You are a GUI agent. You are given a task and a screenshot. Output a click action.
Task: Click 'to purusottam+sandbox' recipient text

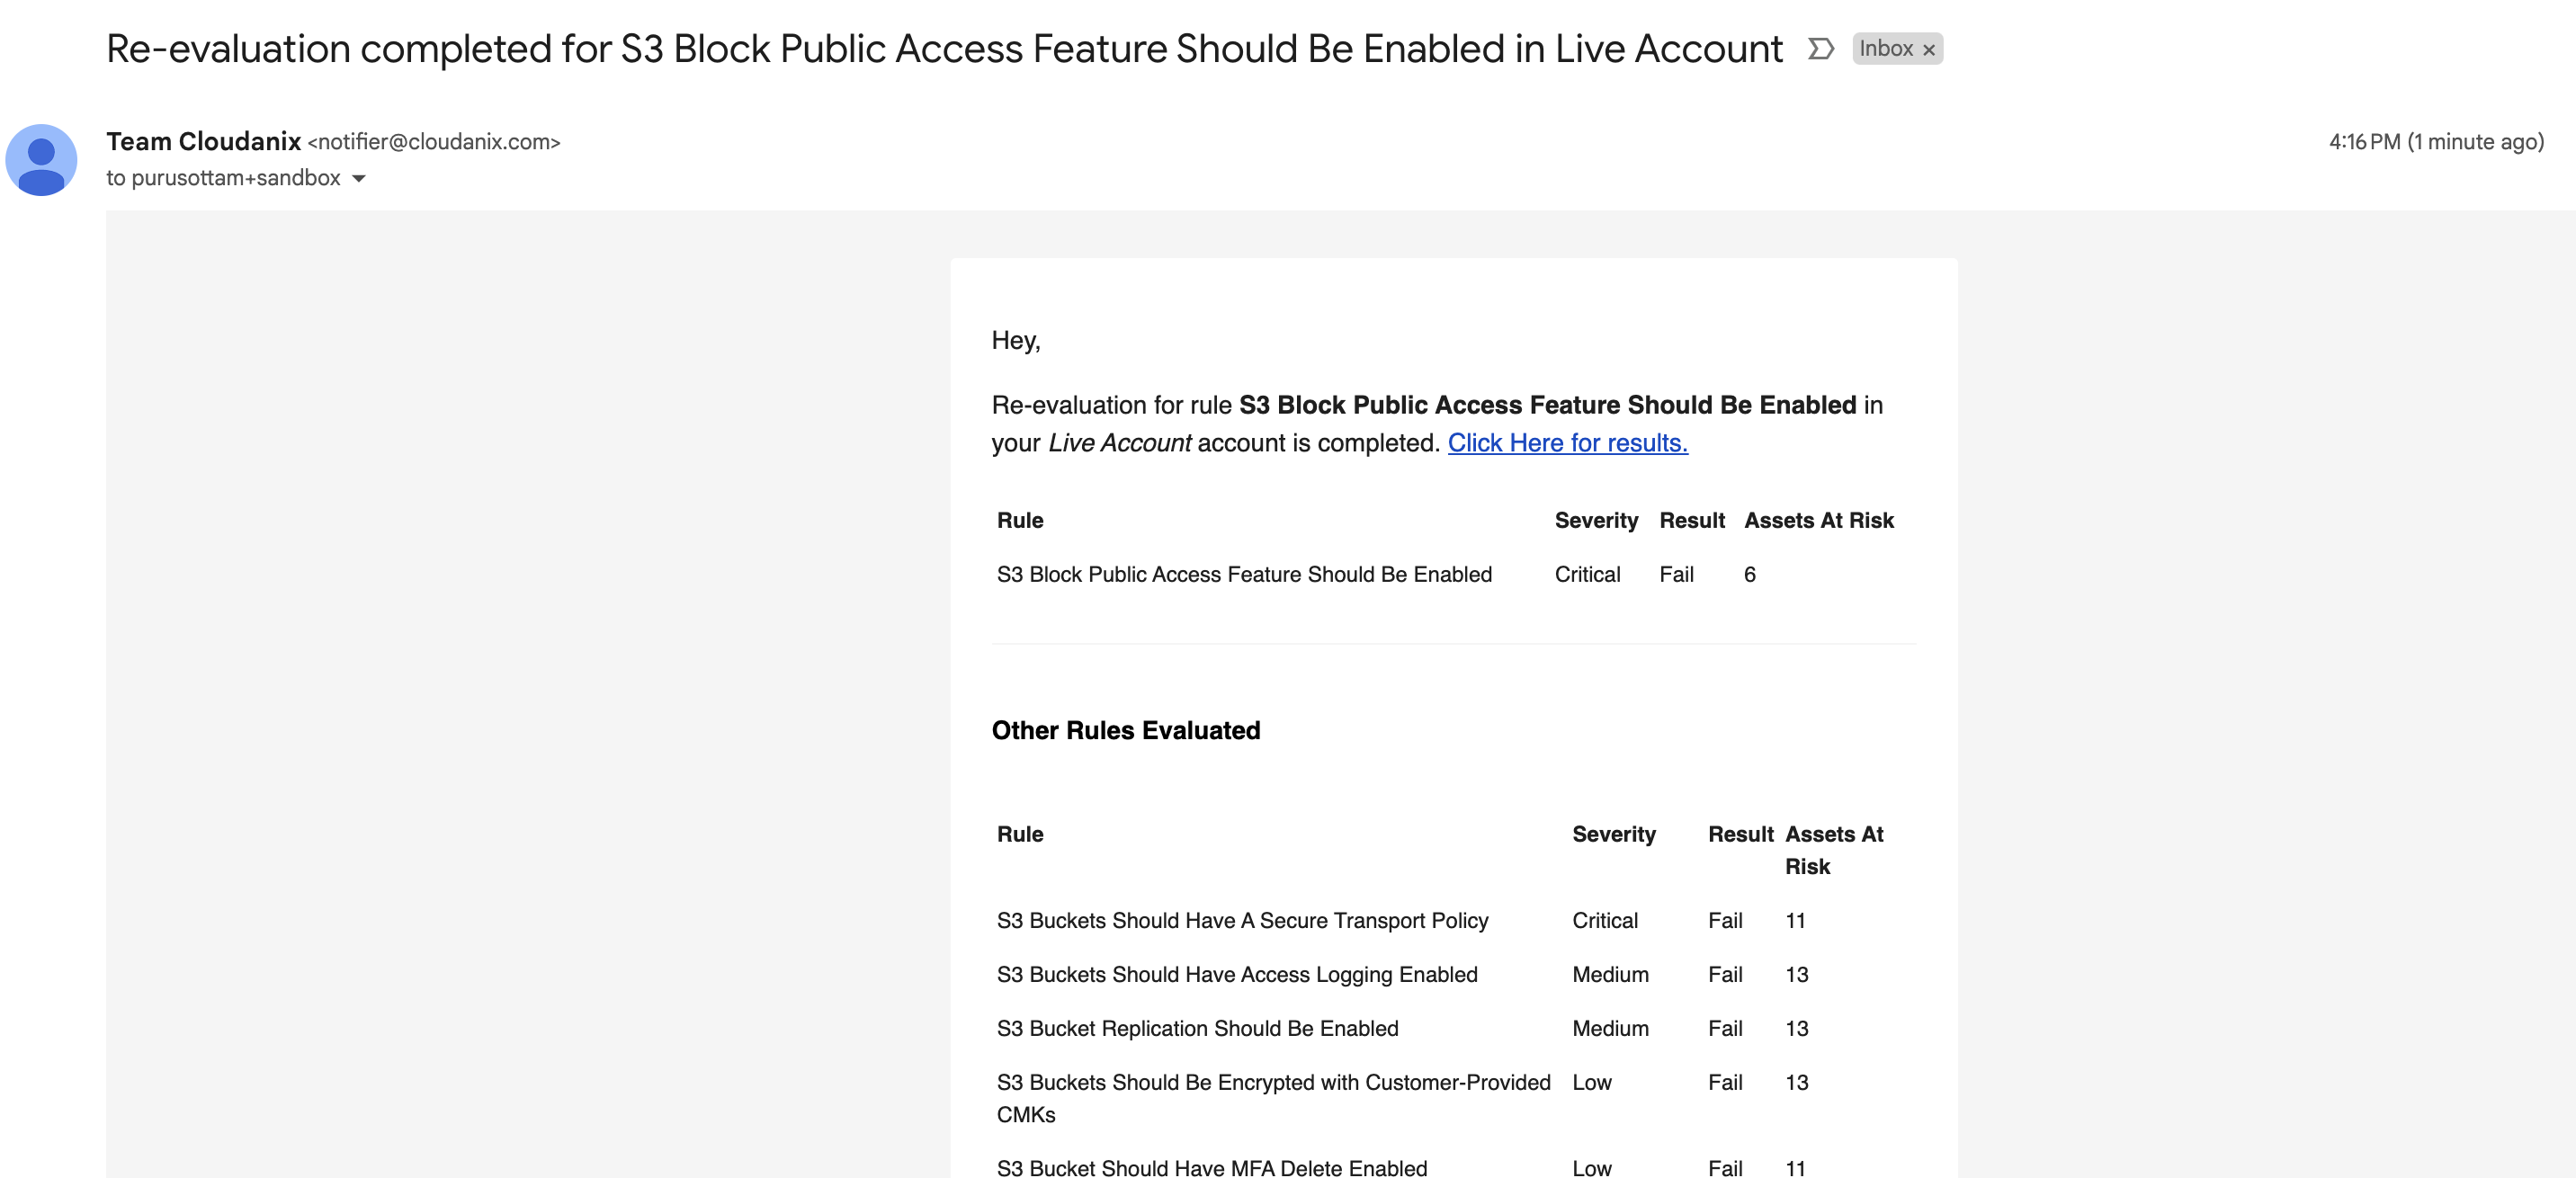223,178
